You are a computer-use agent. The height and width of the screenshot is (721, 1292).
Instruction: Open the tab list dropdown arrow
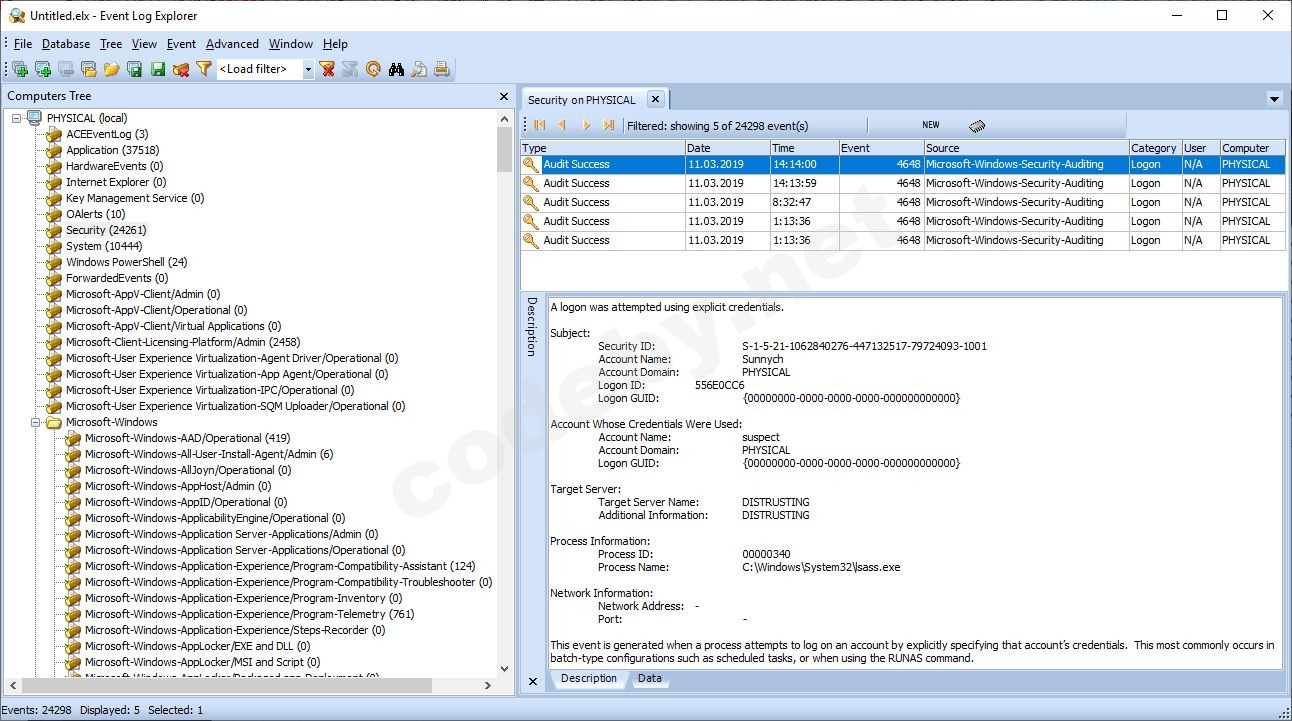pyautogui.click(x=1274, y=99)
